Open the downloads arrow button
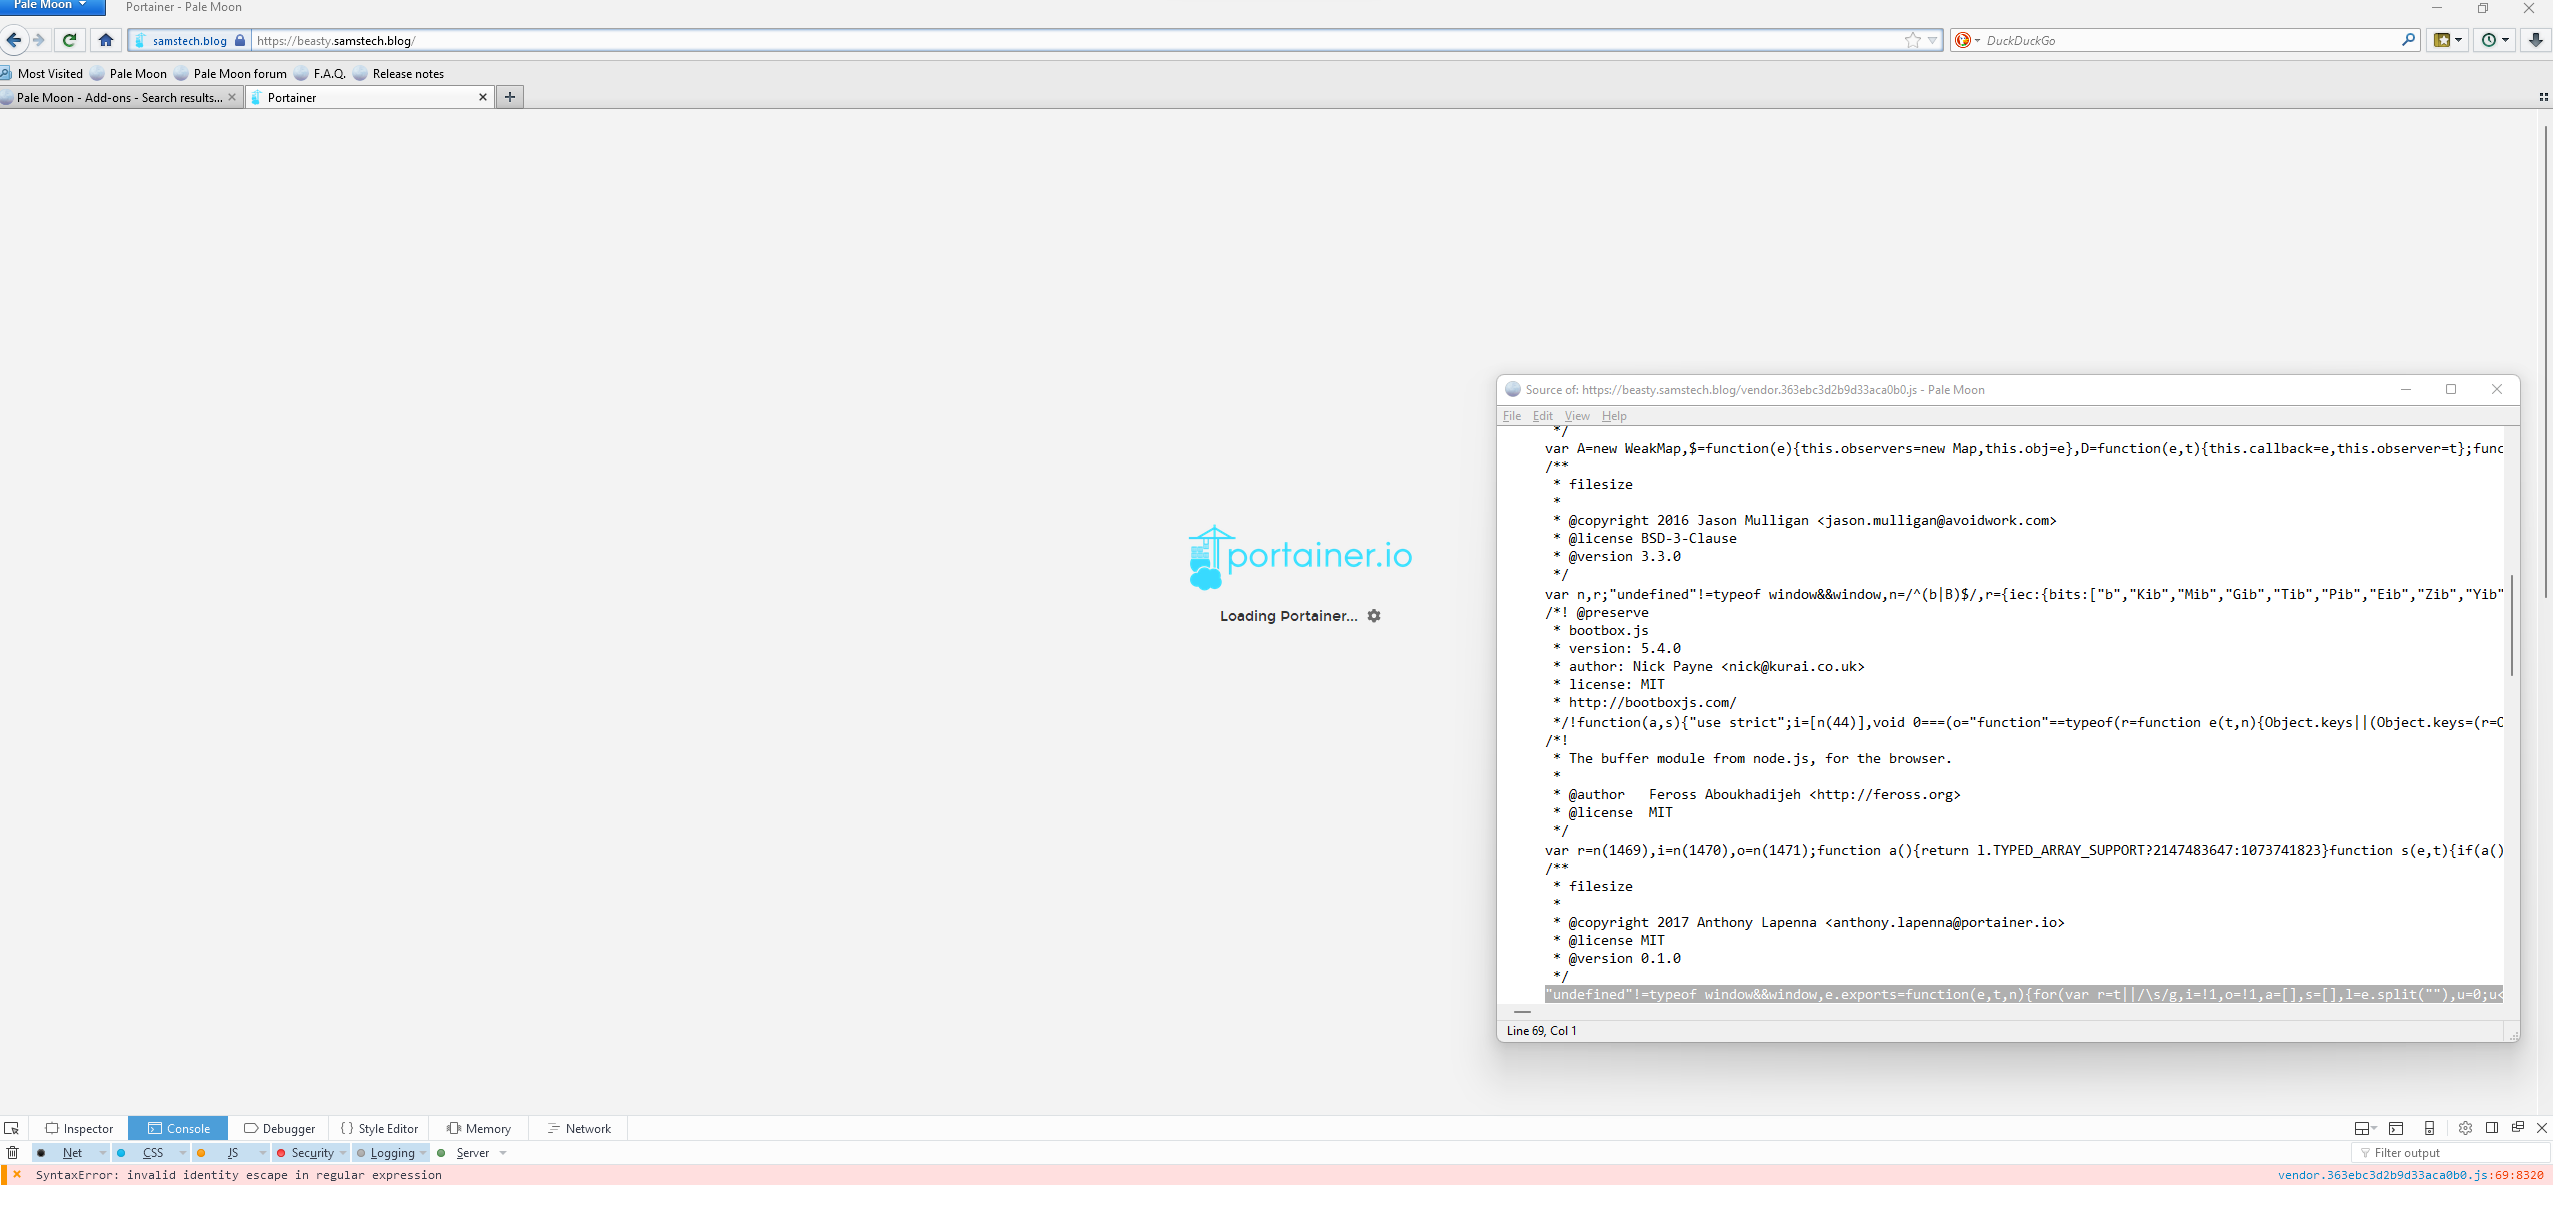This screenshot has height=1219, width=2553. tap(2535, 40)
